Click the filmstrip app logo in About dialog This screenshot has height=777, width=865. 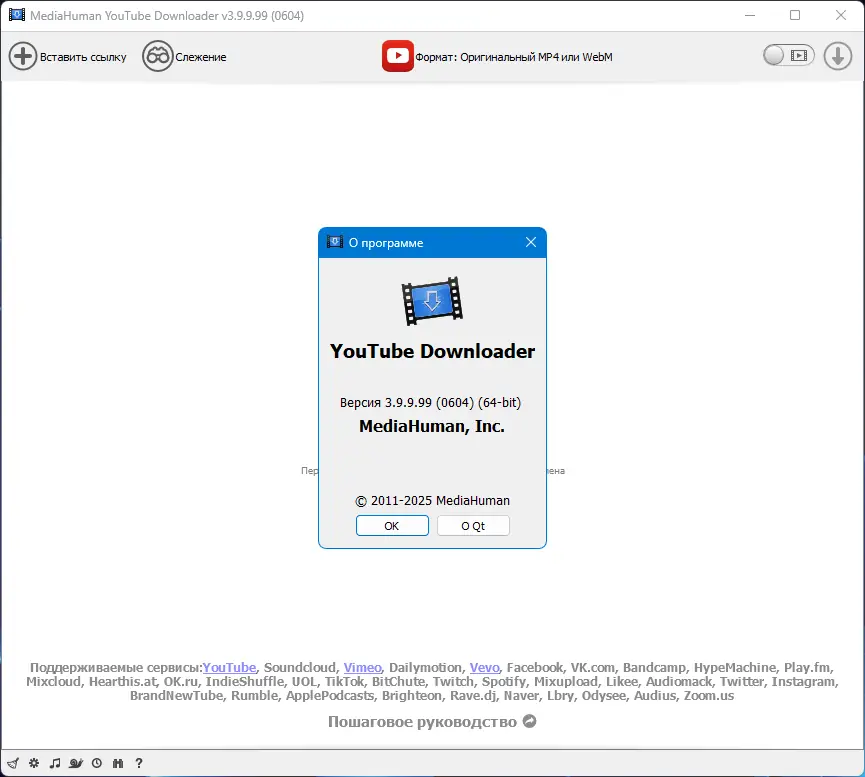432,301
